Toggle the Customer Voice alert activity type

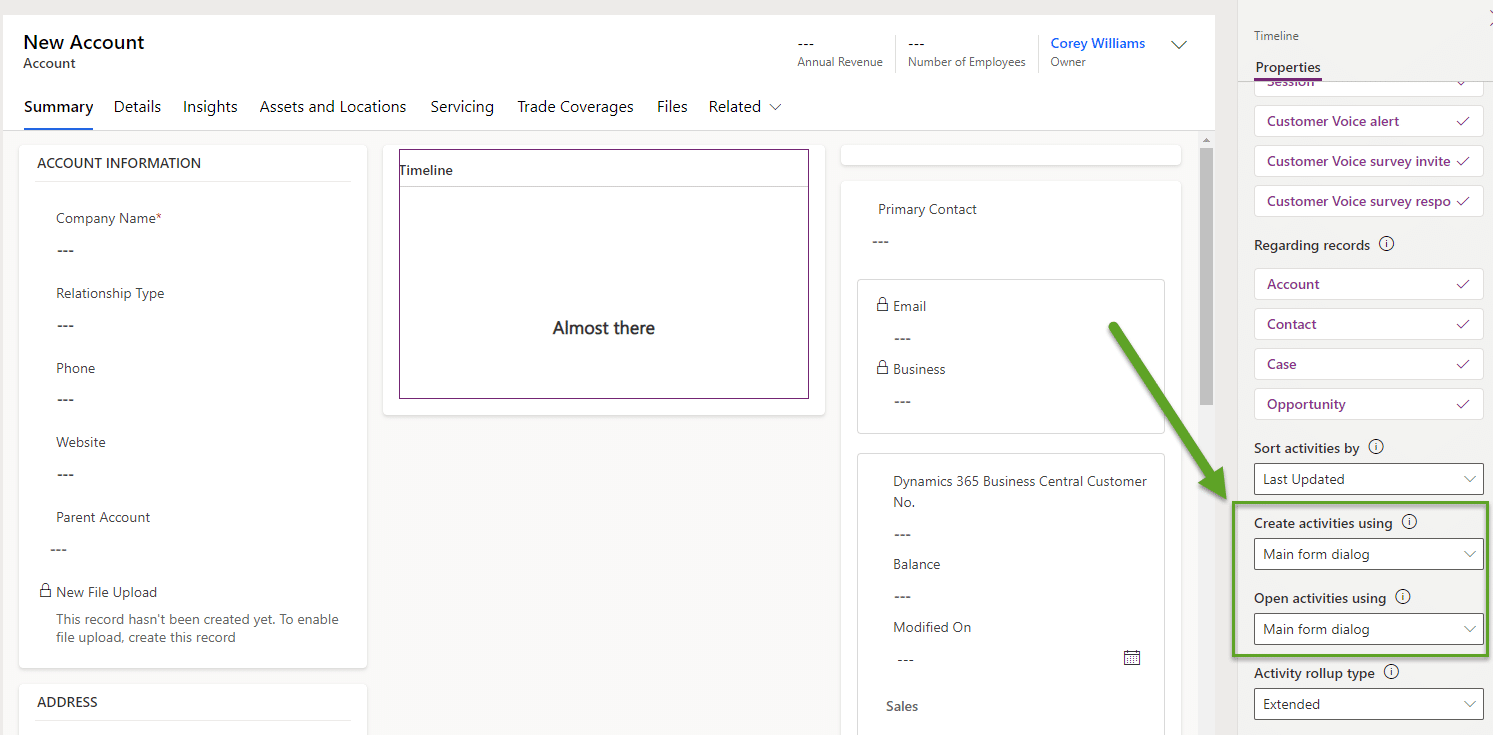pyautogui.click(x=1368, y=121)
